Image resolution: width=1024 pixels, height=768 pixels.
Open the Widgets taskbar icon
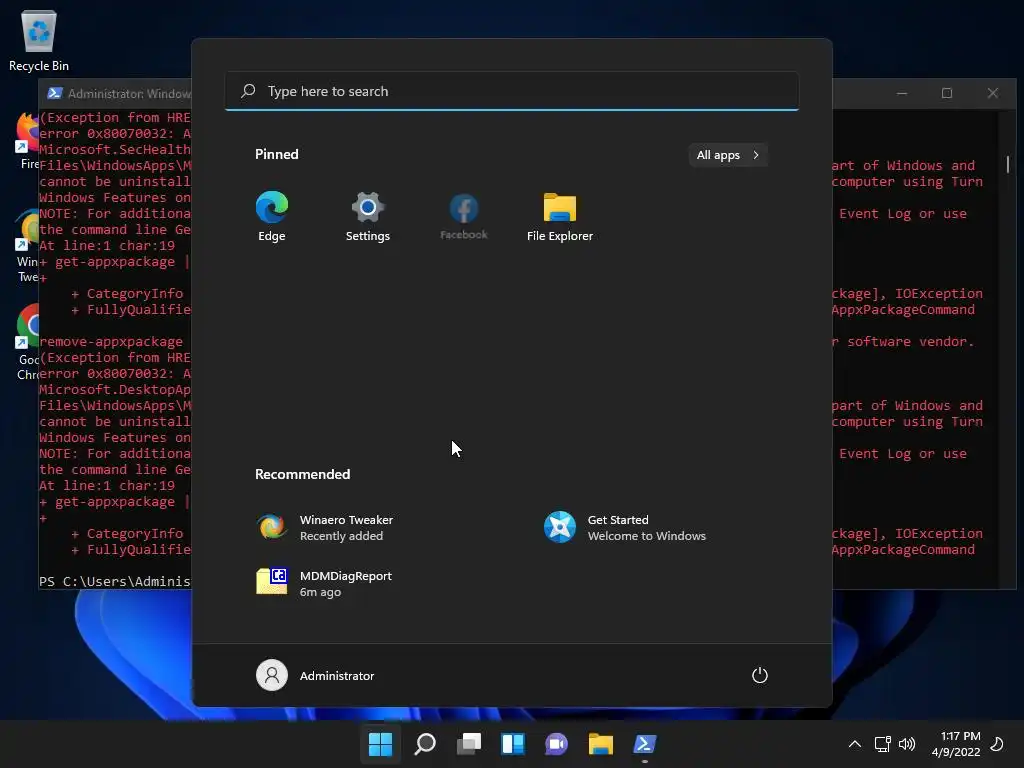coord(513,744)
